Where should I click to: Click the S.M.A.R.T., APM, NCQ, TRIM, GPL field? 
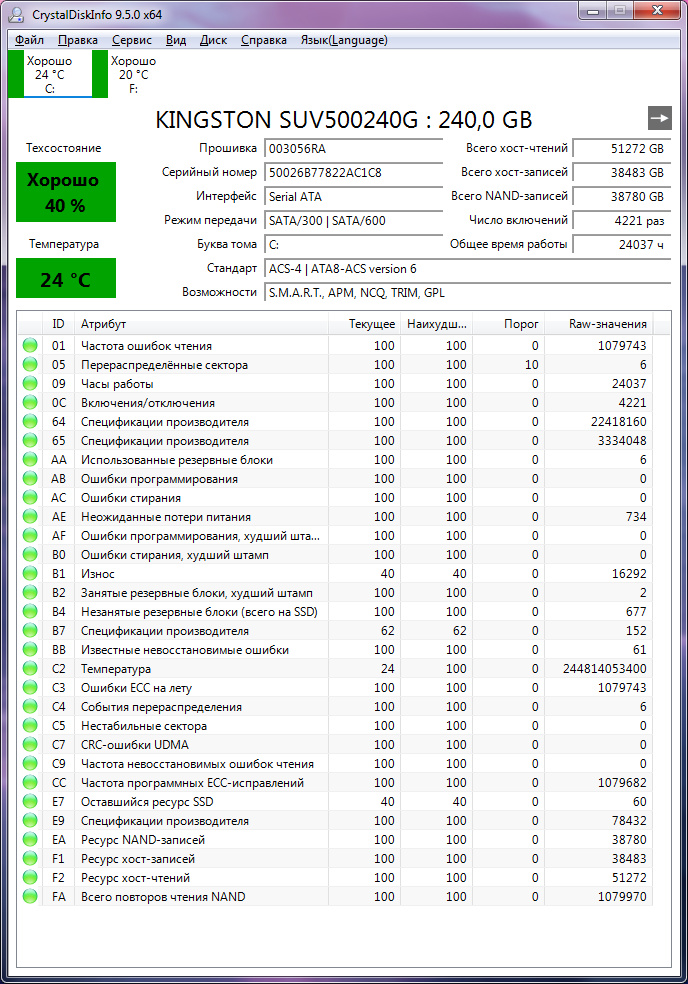(x=468, y=292)
